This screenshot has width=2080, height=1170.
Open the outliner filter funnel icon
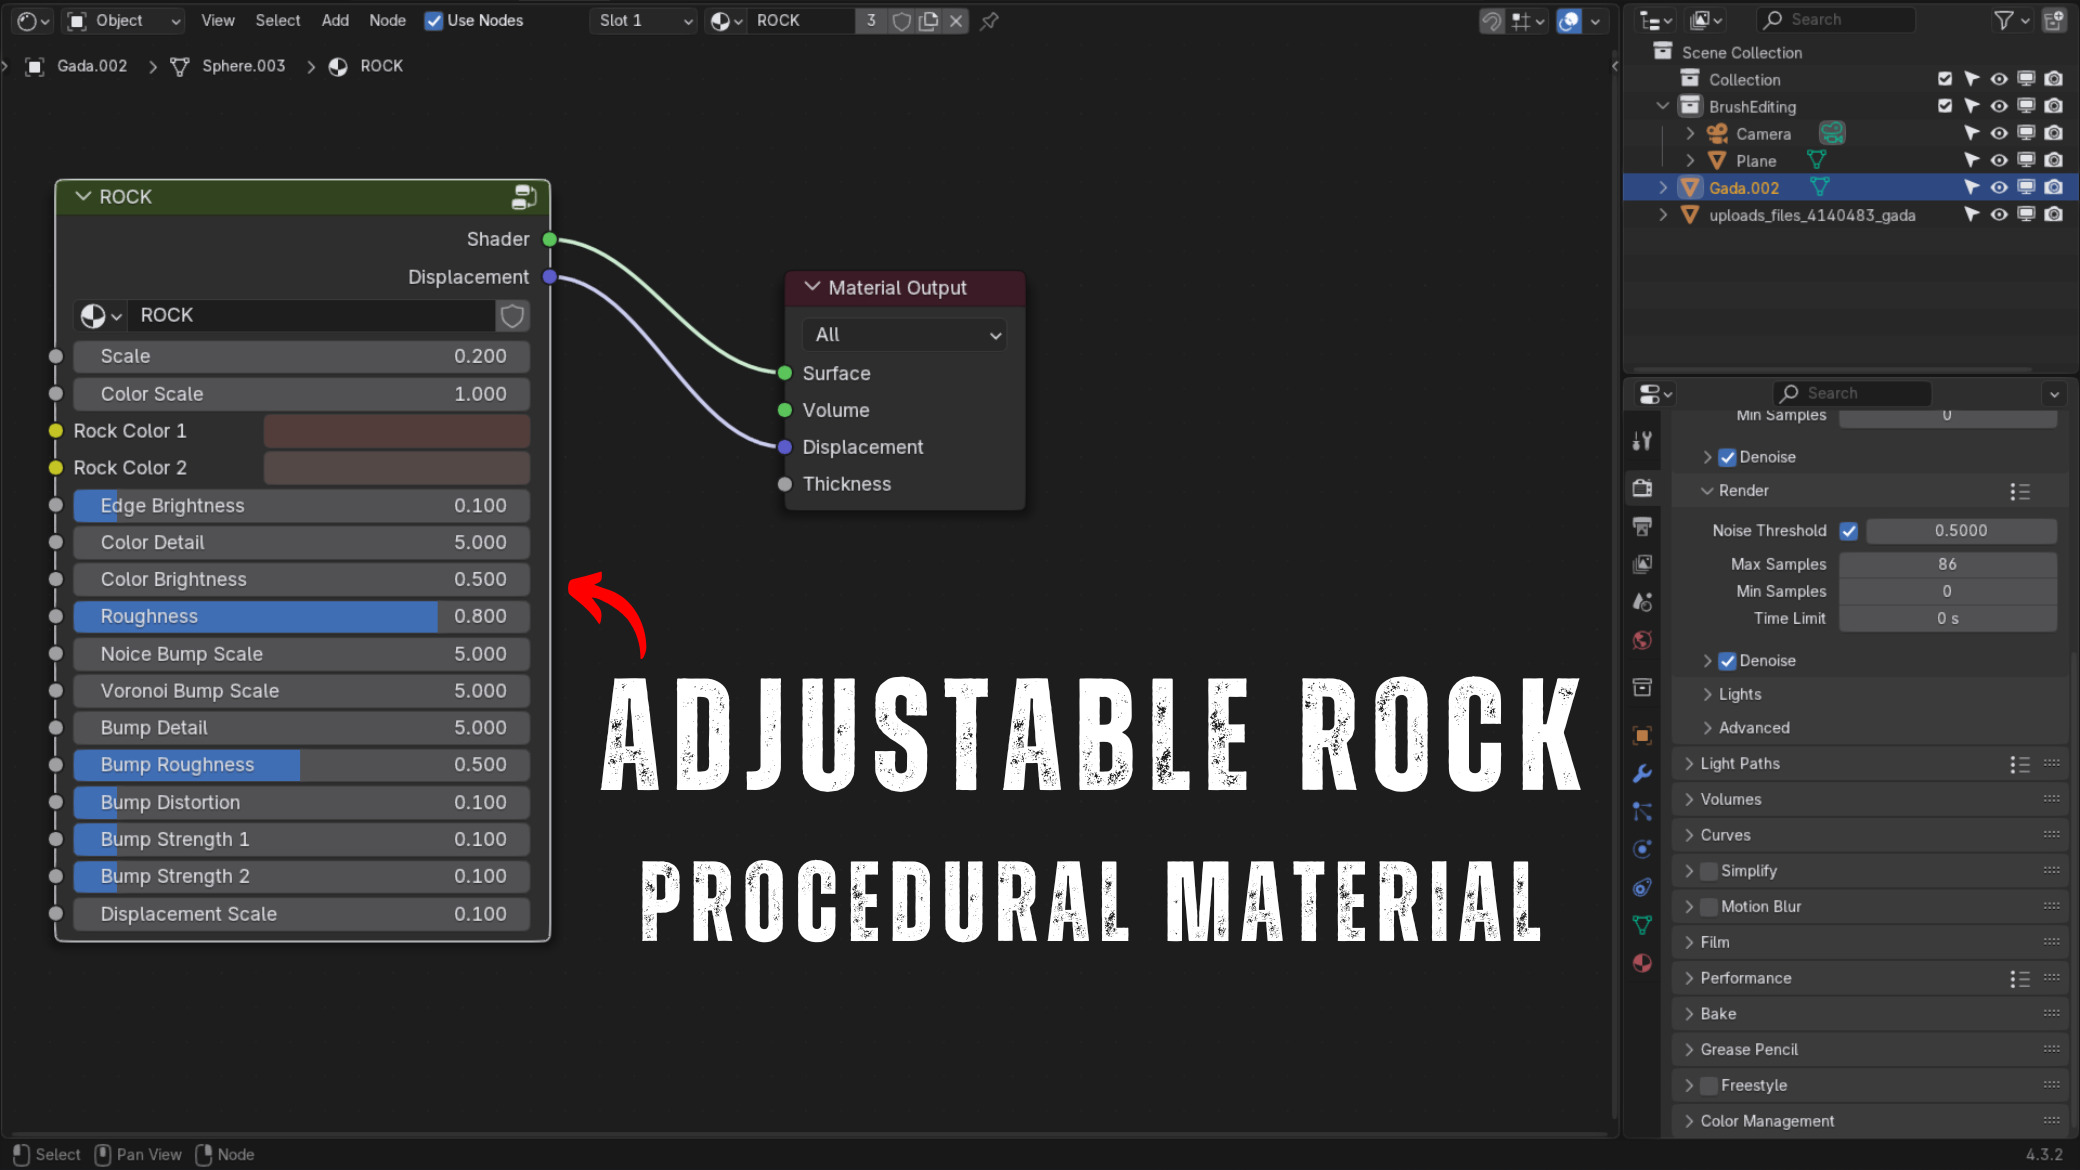(2003, 20)
